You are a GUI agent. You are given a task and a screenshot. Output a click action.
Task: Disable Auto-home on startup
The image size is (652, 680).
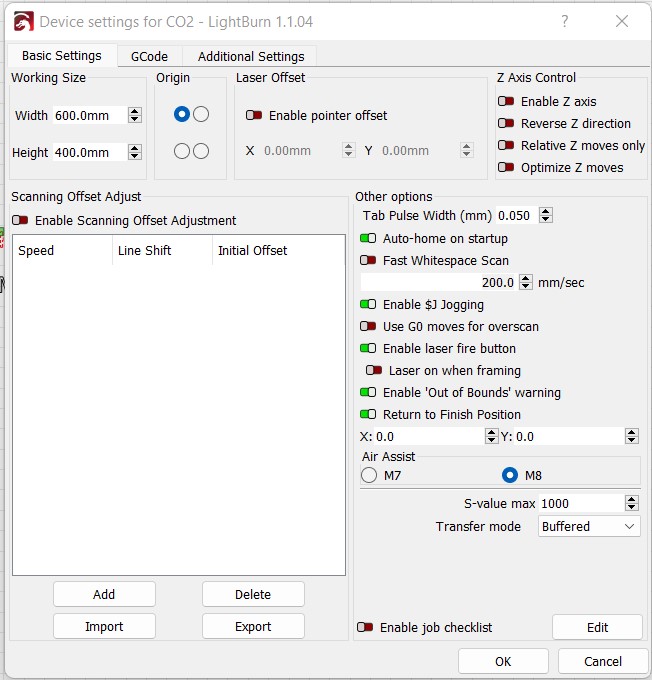pos(368,238)
